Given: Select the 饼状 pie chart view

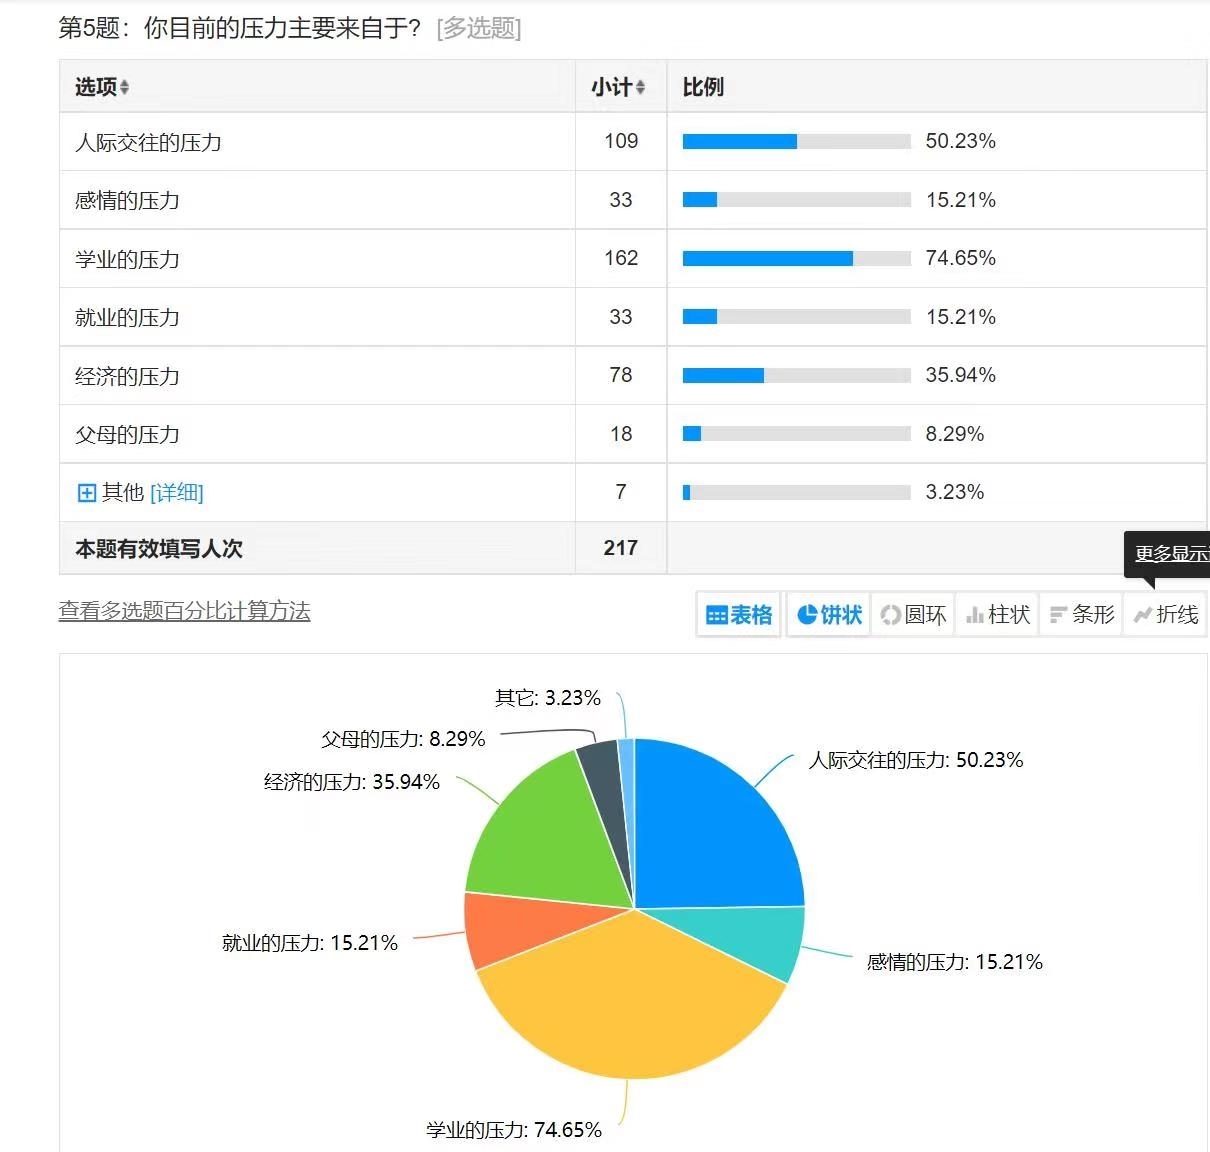Looking at the screenshot, I should 829,614.
